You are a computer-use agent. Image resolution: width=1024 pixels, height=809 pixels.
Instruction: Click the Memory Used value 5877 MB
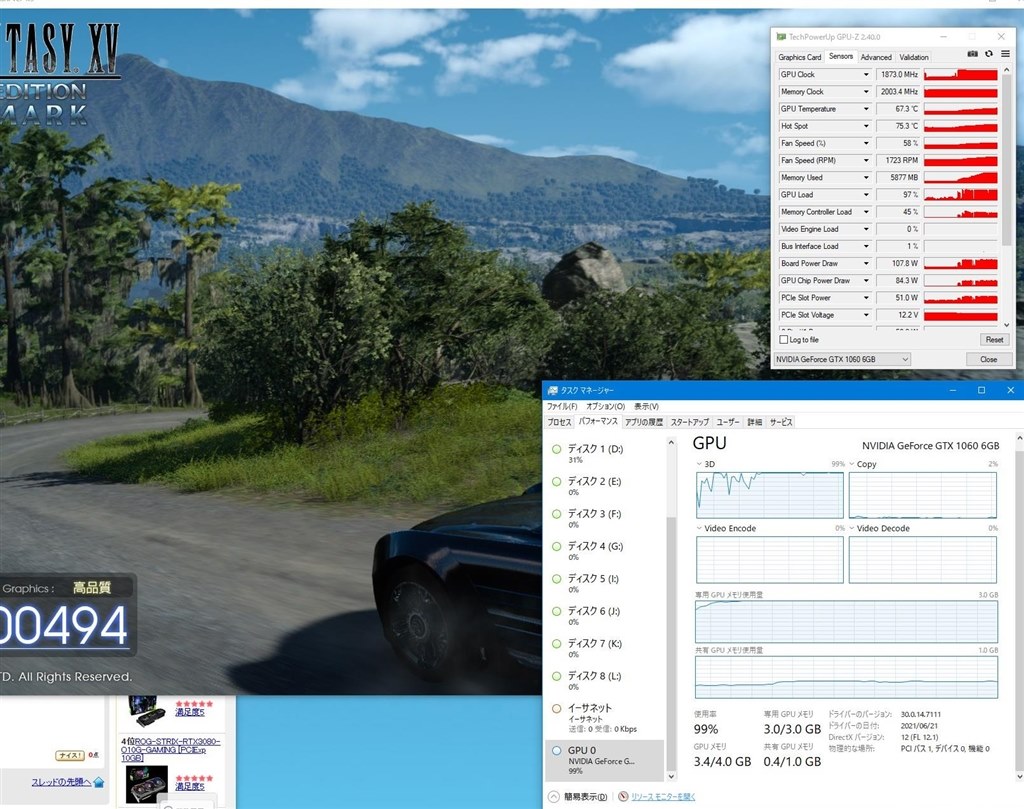click(x=899, y=178)
